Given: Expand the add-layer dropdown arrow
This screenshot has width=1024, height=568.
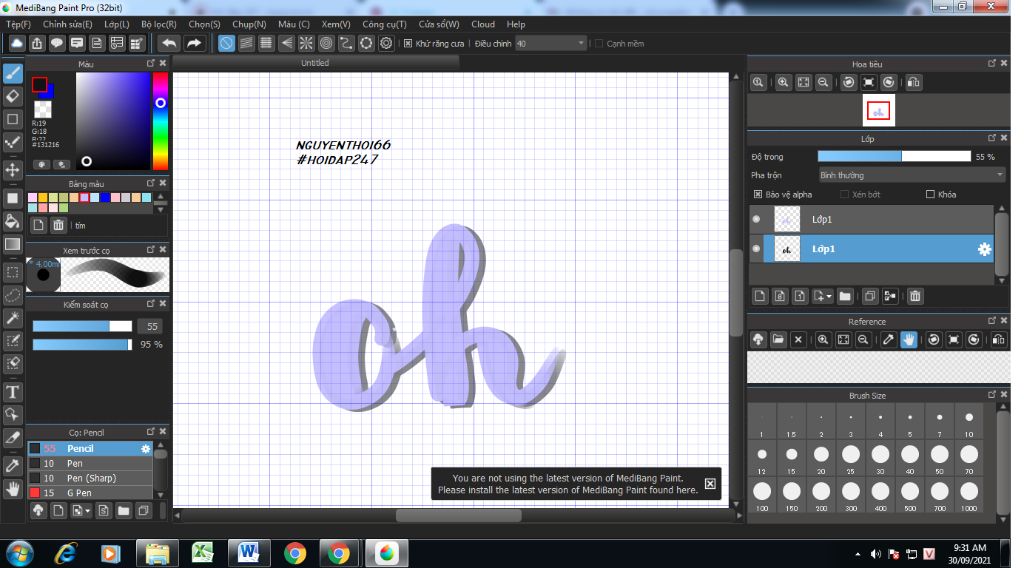Looking at the screenshot, I should pos(829,297).
